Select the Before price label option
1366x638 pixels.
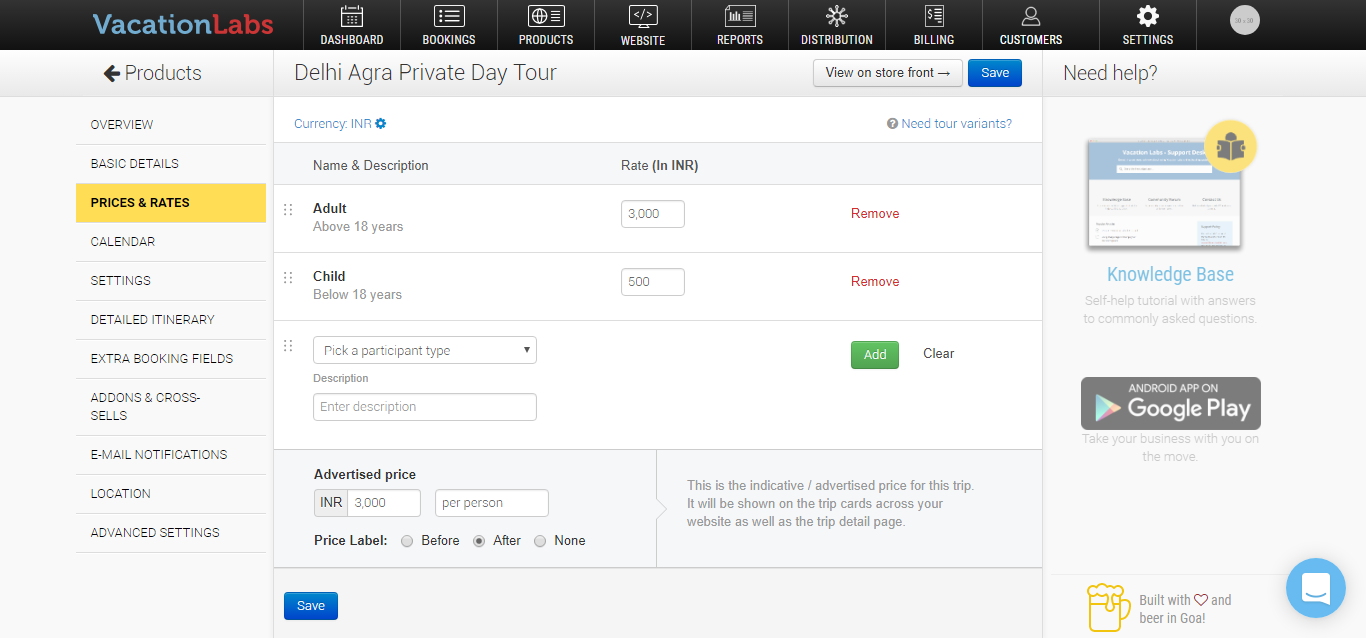[407, 541]
